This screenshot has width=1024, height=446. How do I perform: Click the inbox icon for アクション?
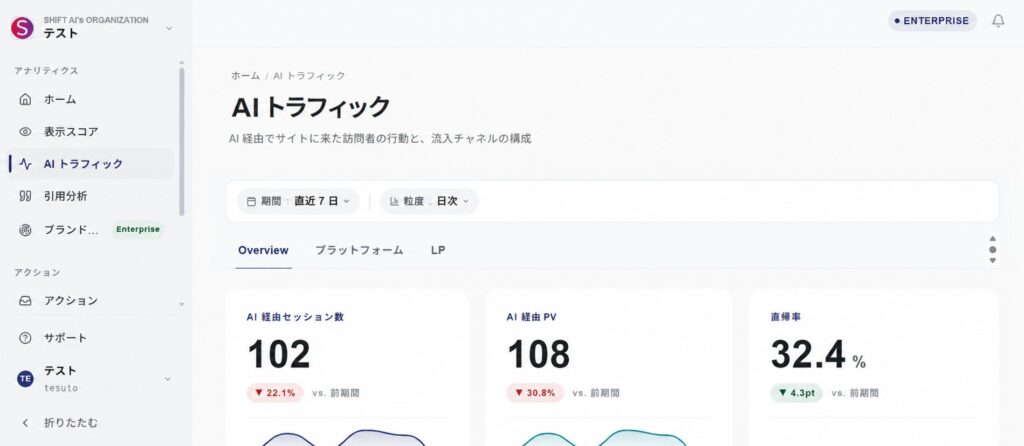[x=25, y=301]
